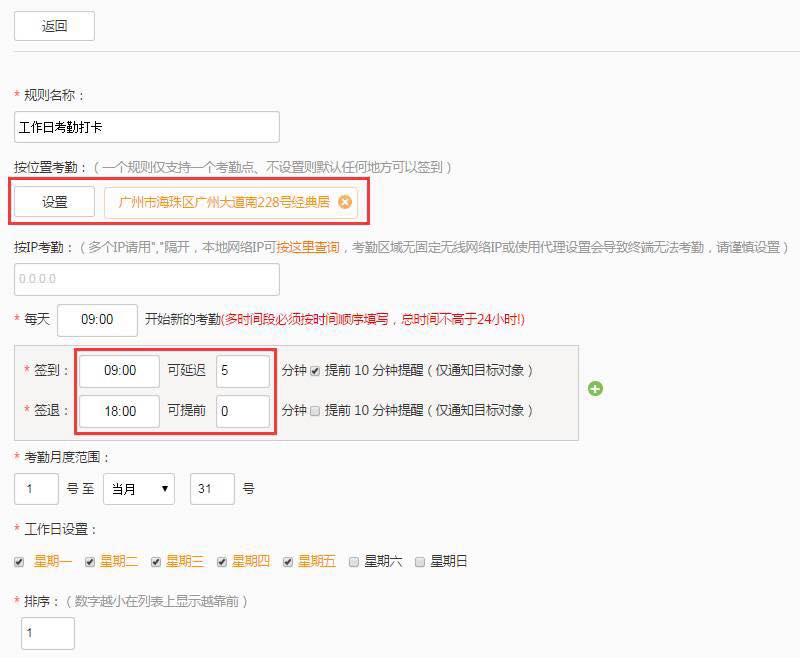Uncheck 星期五 workday
This screenshot has height=658, width=800.
click(288, 562)
